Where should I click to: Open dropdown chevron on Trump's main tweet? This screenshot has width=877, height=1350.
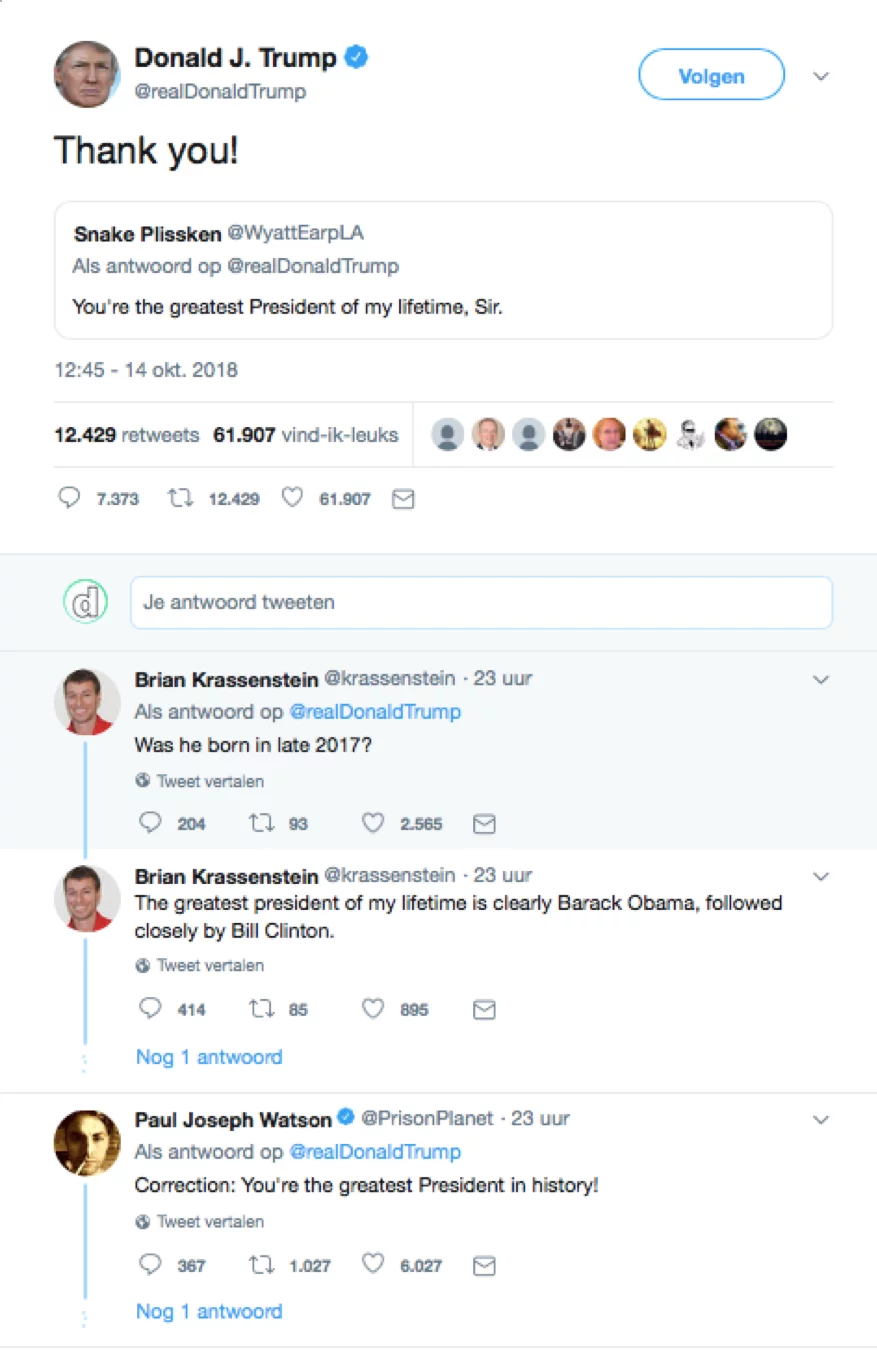click(x=821, y=76)
